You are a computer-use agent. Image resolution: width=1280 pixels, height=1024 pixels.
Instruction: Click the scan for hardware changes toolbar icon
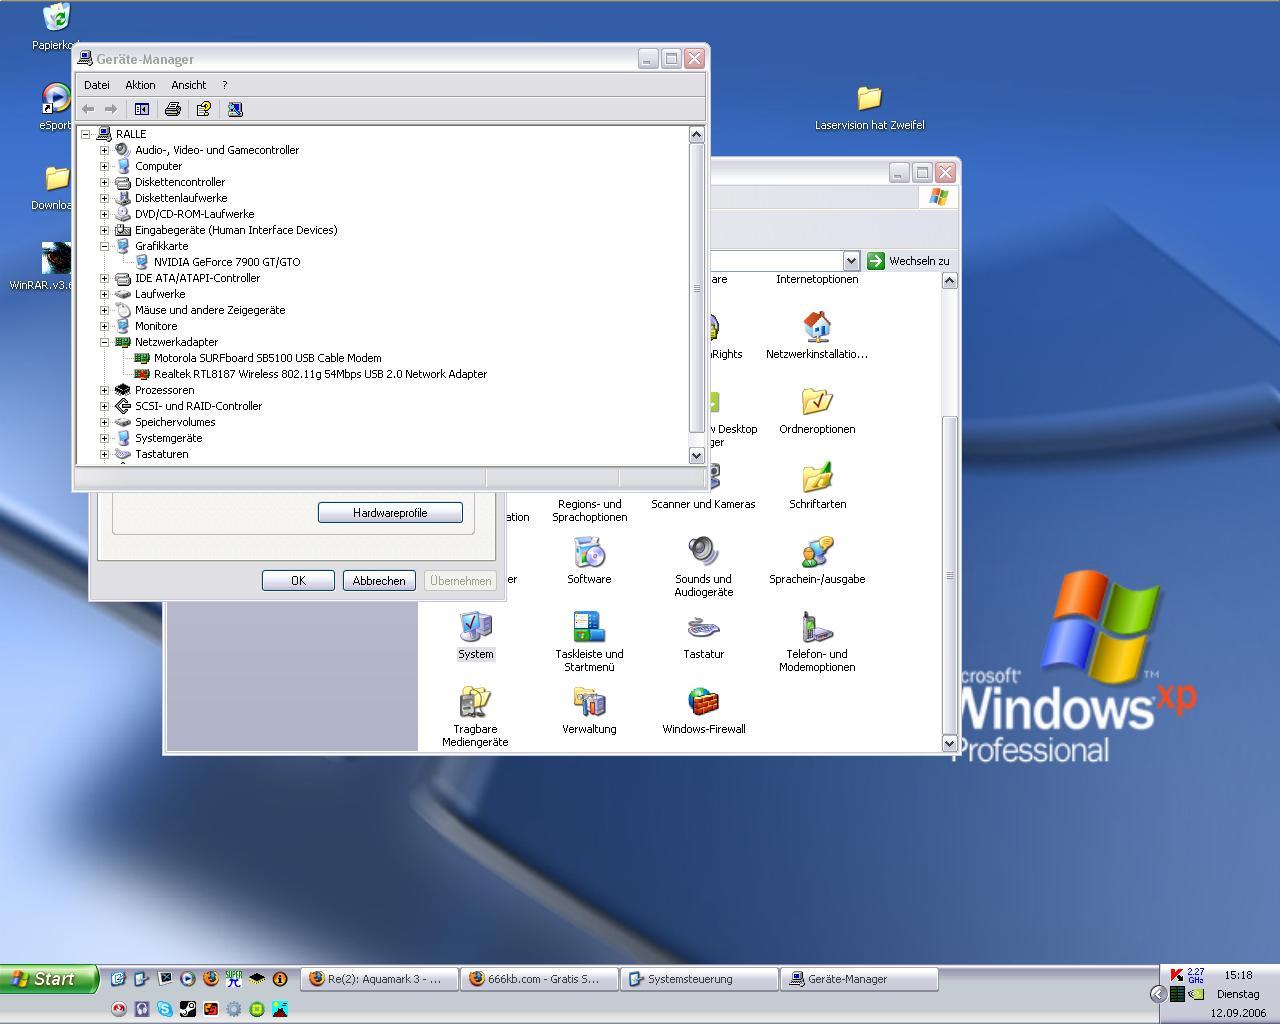coord(235,109)
